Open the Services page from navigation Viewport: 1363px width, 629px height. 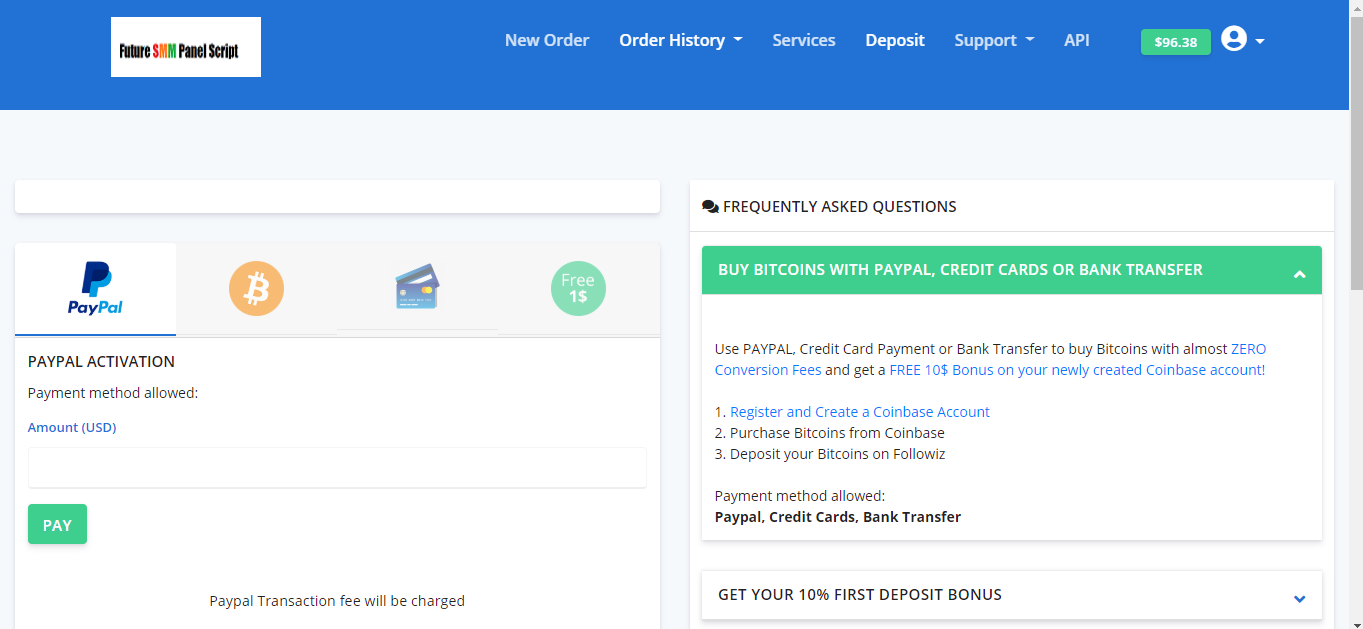[x=803, y=40]
